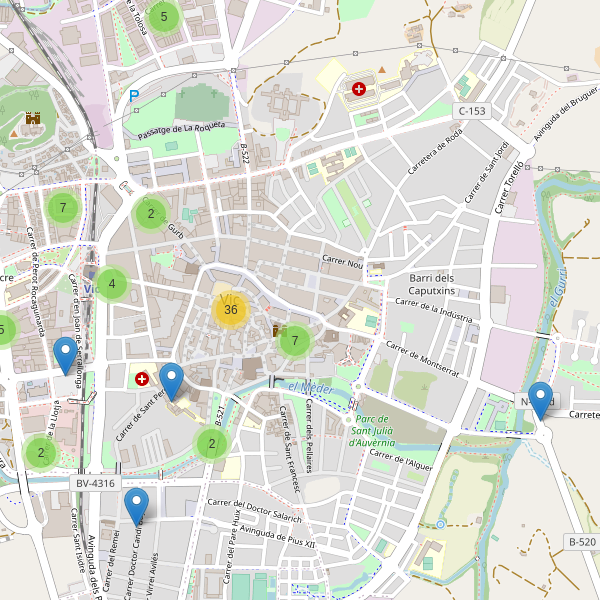Expand the green 5 cluster near Carrer de la Tolosa
This screenshot has height=600, width=600.
point(164,16)
